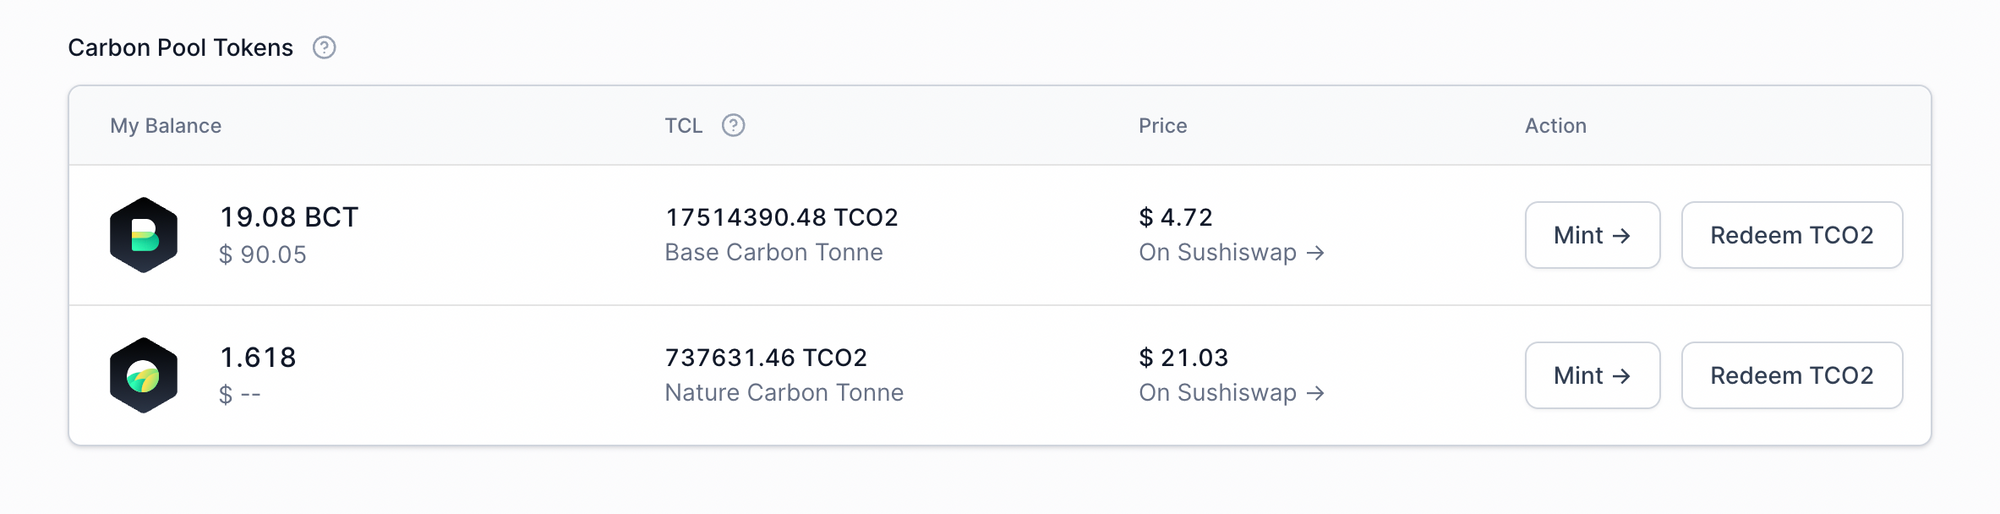Open On Sushiswap link under $ 4.72
The height and width of the screenshot is (514, 2000).
1231,253
